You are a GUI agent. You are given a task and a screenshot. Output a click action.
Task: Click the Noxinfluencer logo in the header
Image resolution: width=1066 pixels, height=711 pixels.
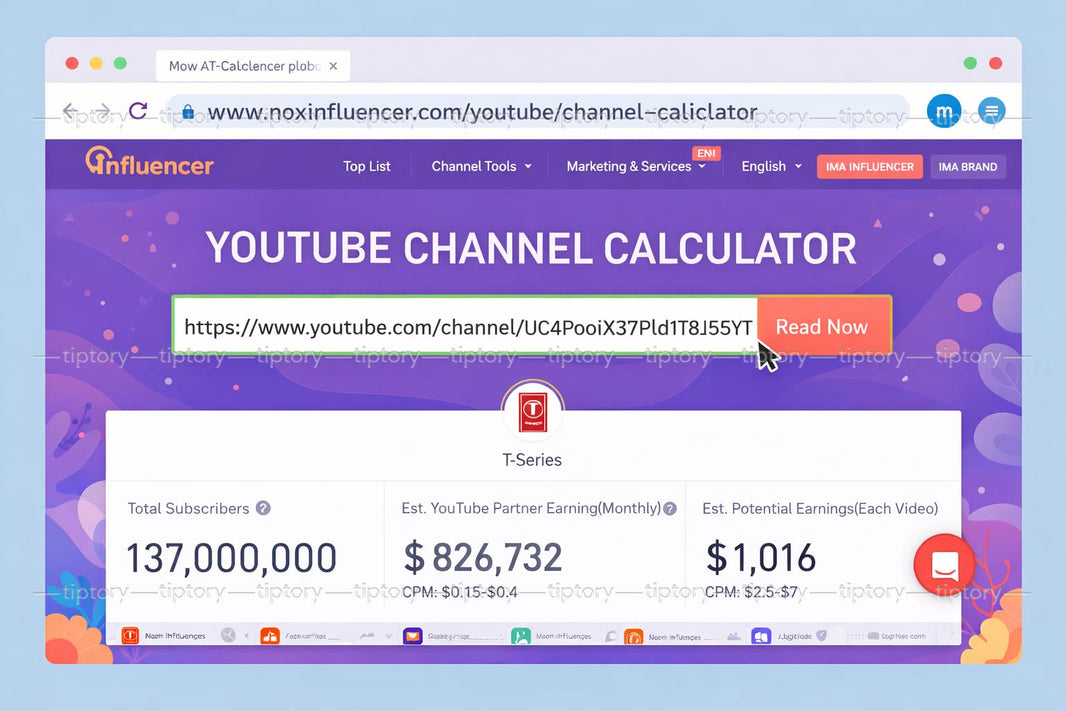148,163
